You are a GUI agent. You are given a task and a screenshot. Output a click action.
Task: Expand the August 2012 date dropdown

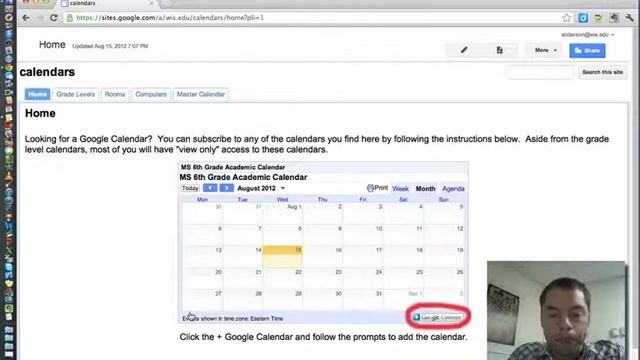(283, 189)
